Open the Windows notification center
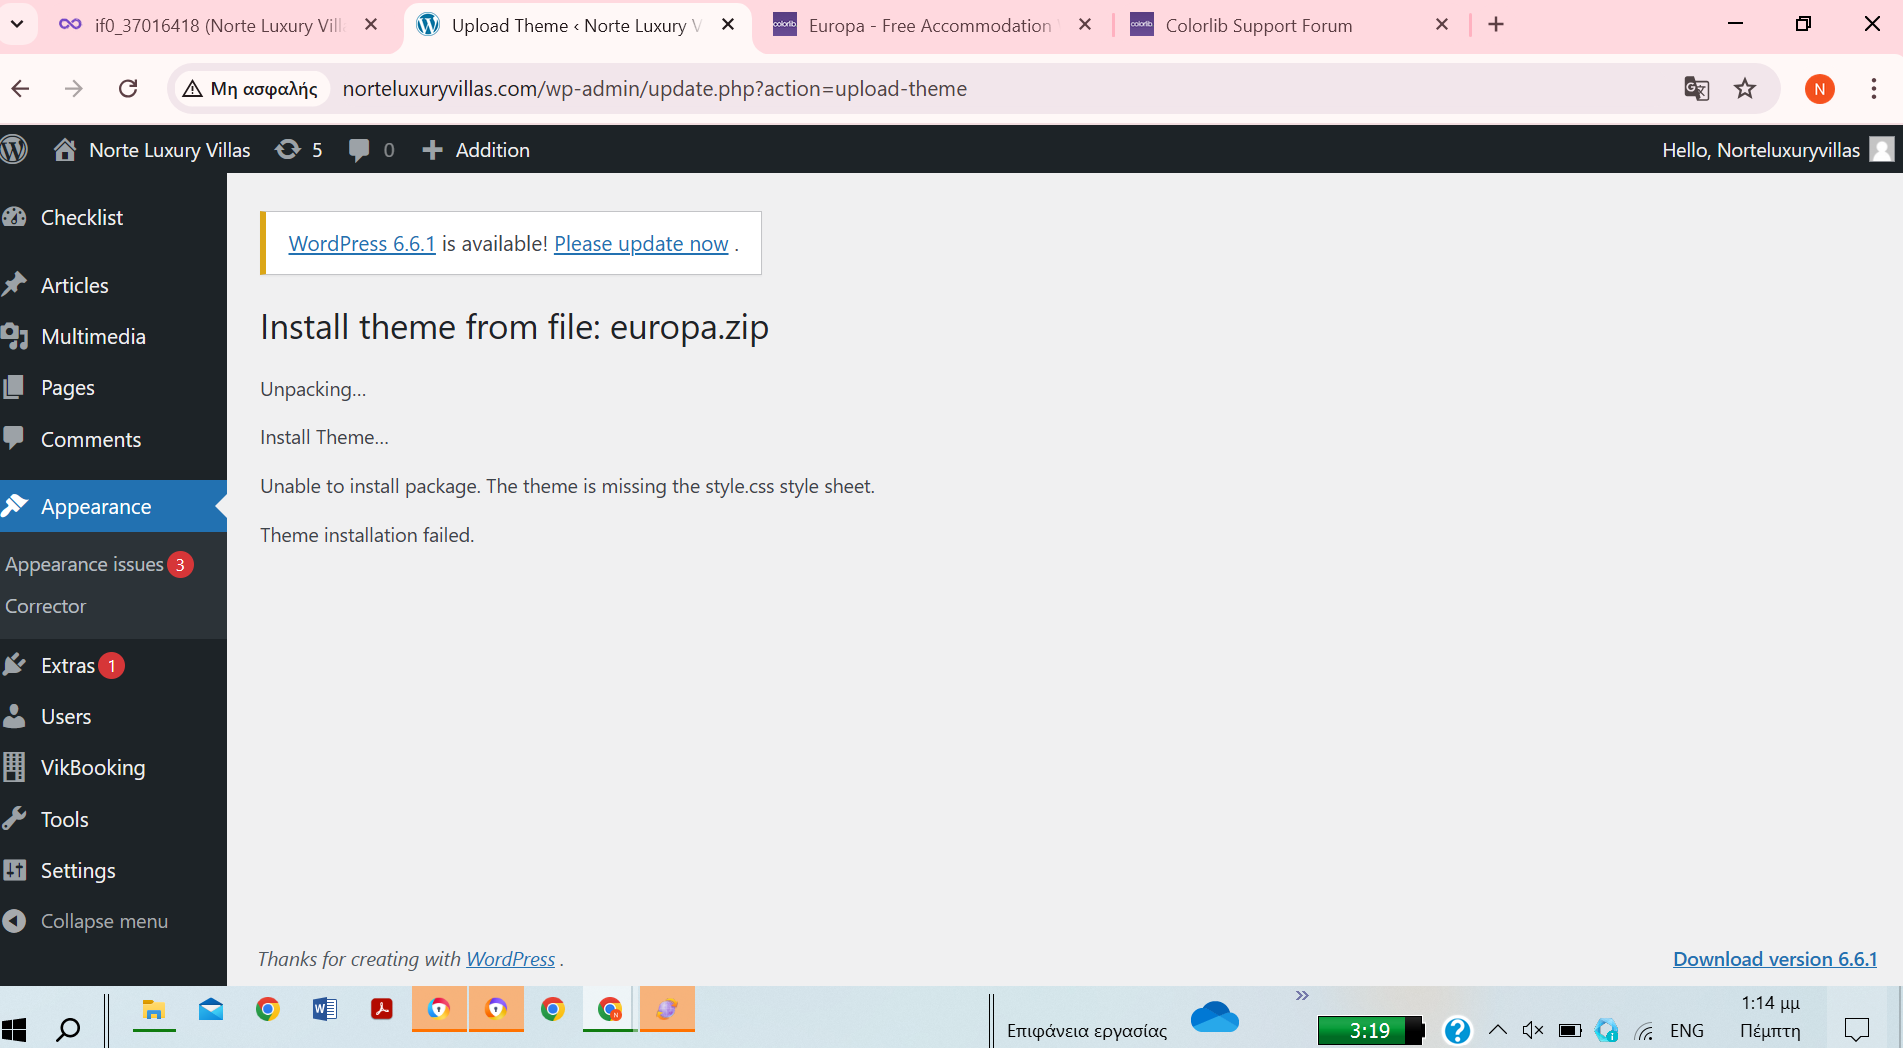Screen dimensions: 1903x1048 tap(1857, 1029)
